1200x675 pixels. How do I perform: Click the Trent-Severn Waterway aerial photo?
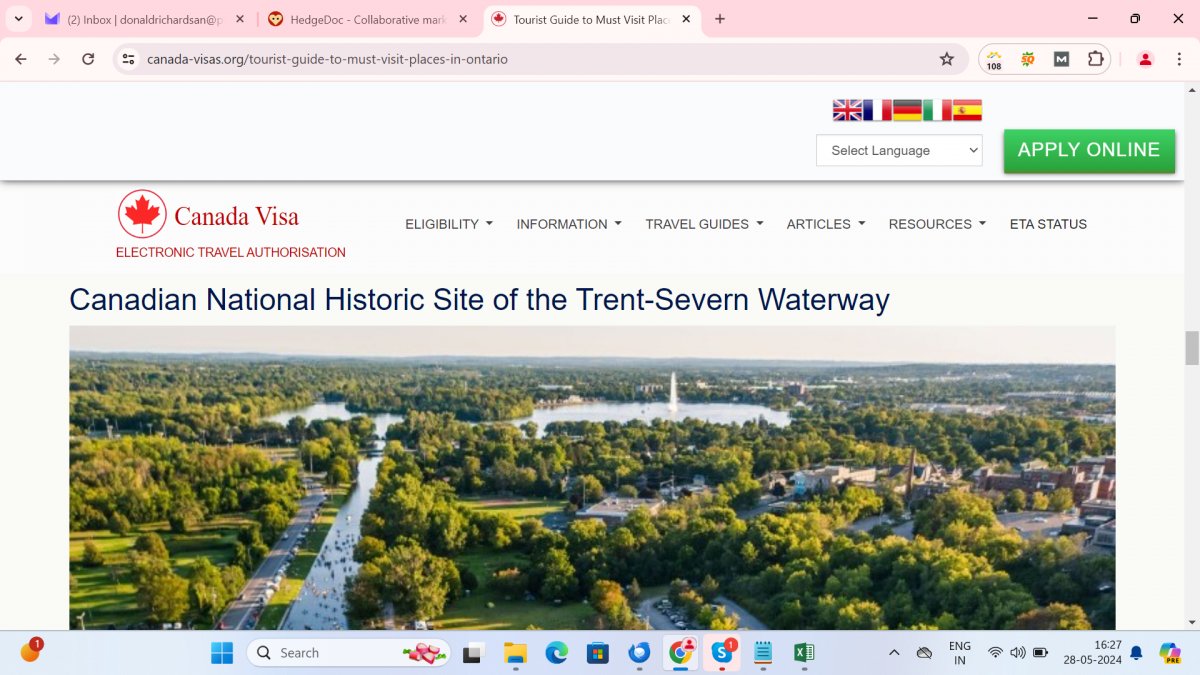tap(592, 477)
